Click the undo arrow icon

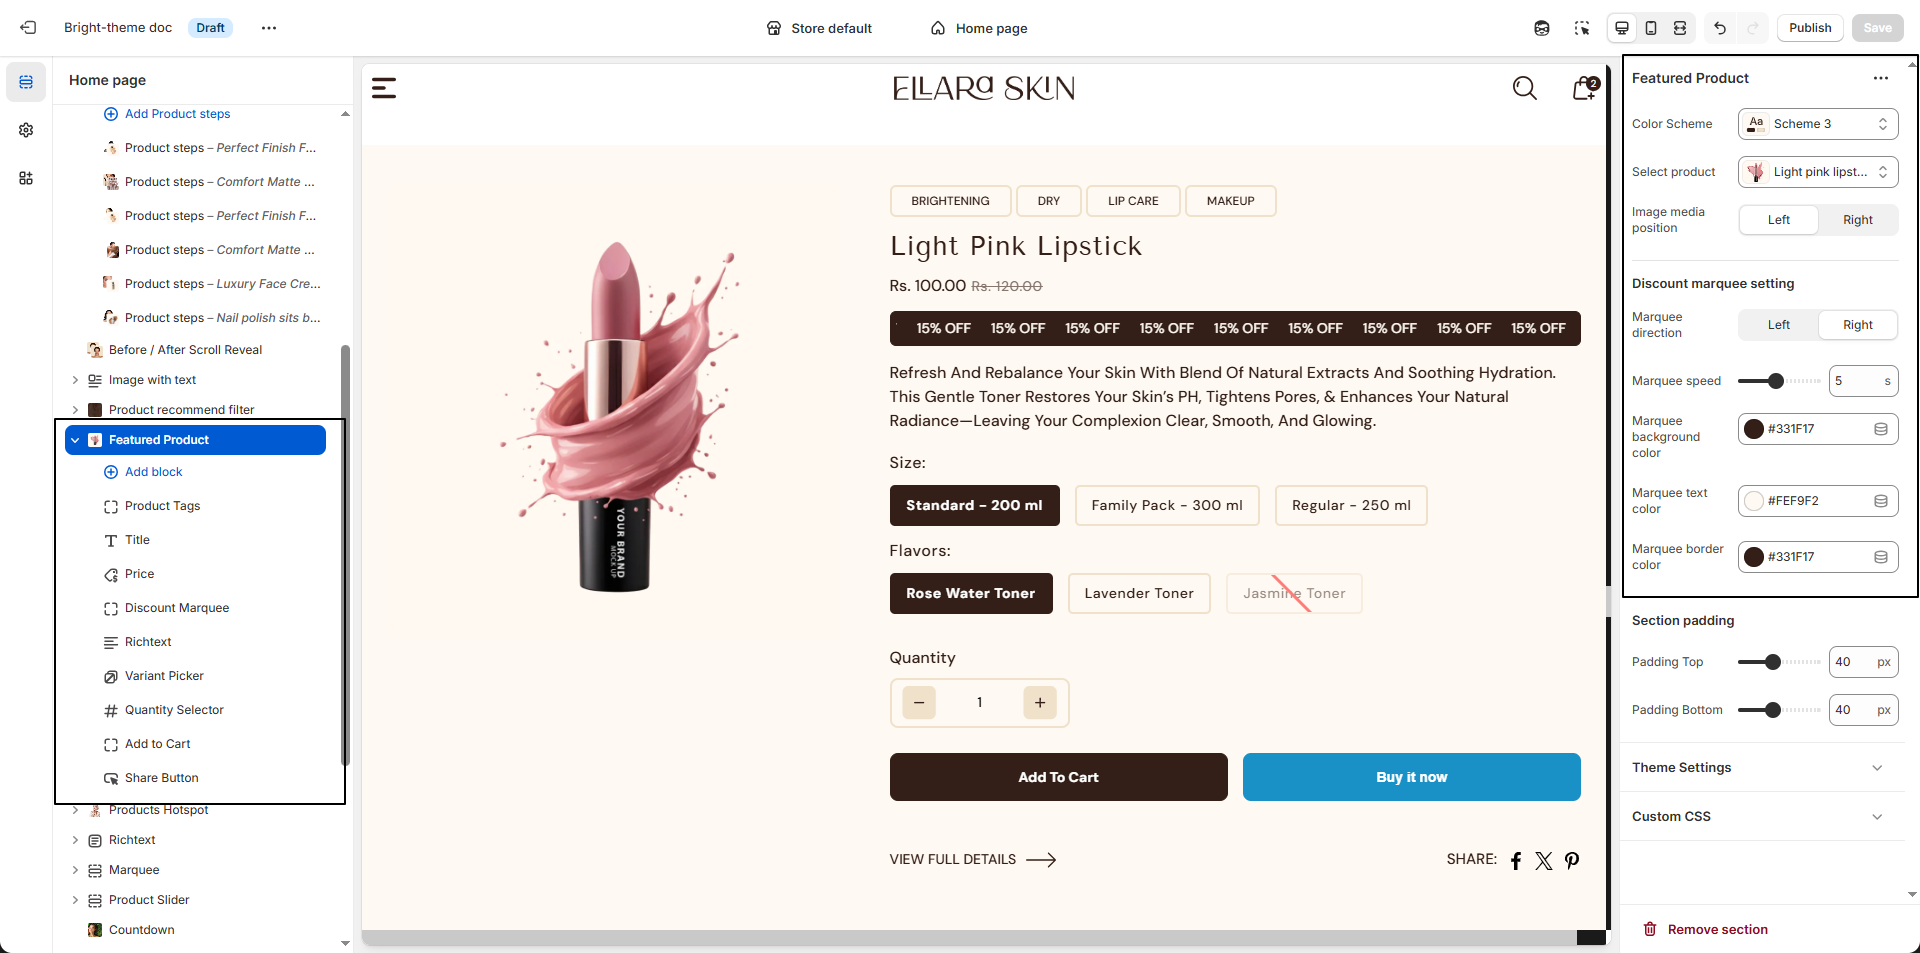coord(1720,28)
